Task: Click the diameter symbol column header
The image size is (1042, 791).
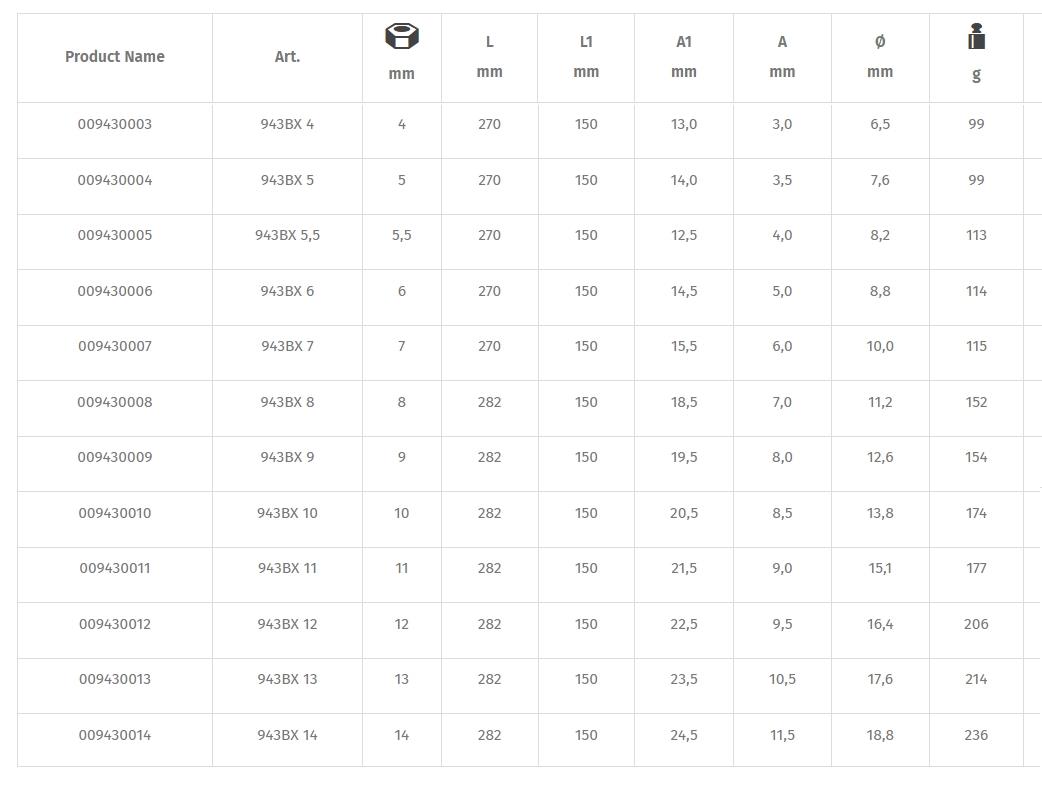Action: tap(880, 57)
